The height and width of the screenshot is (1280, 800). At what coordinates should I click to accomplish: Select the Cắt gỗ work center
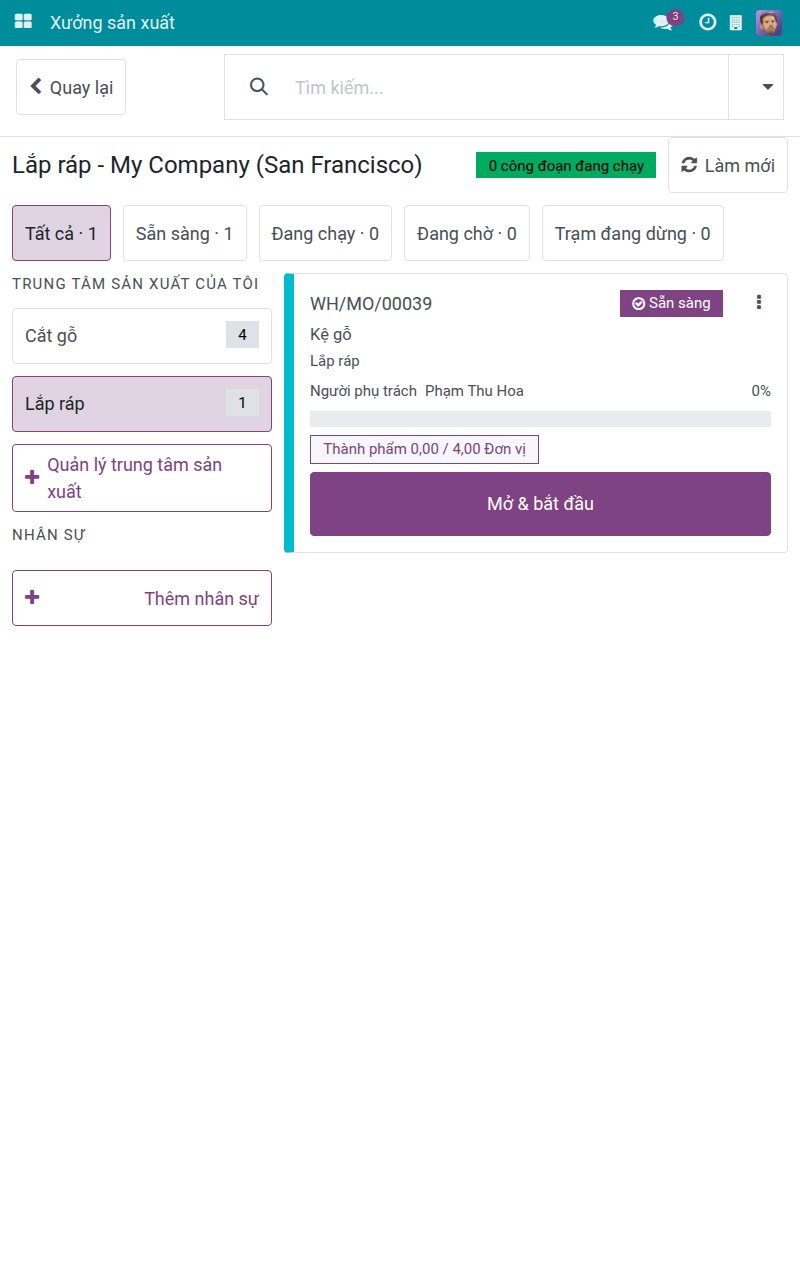pyautogui.click(x=142, y=335)
